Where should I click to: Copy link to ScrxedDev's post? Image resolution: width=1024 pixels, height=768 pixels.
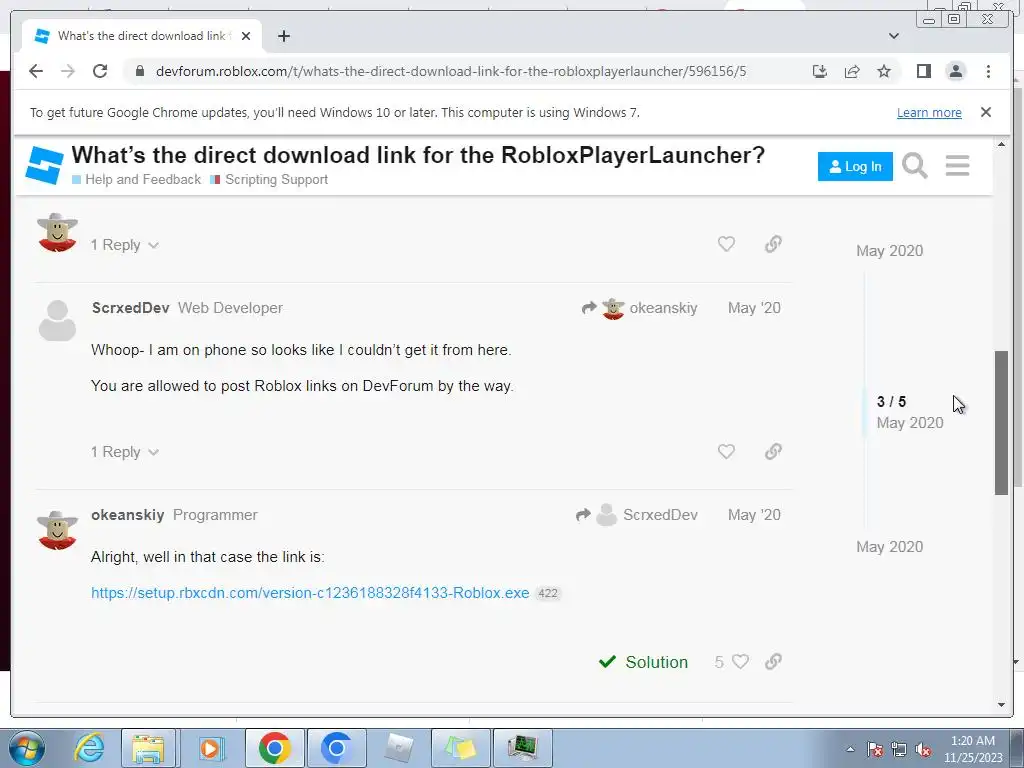(x=773, y=451)
